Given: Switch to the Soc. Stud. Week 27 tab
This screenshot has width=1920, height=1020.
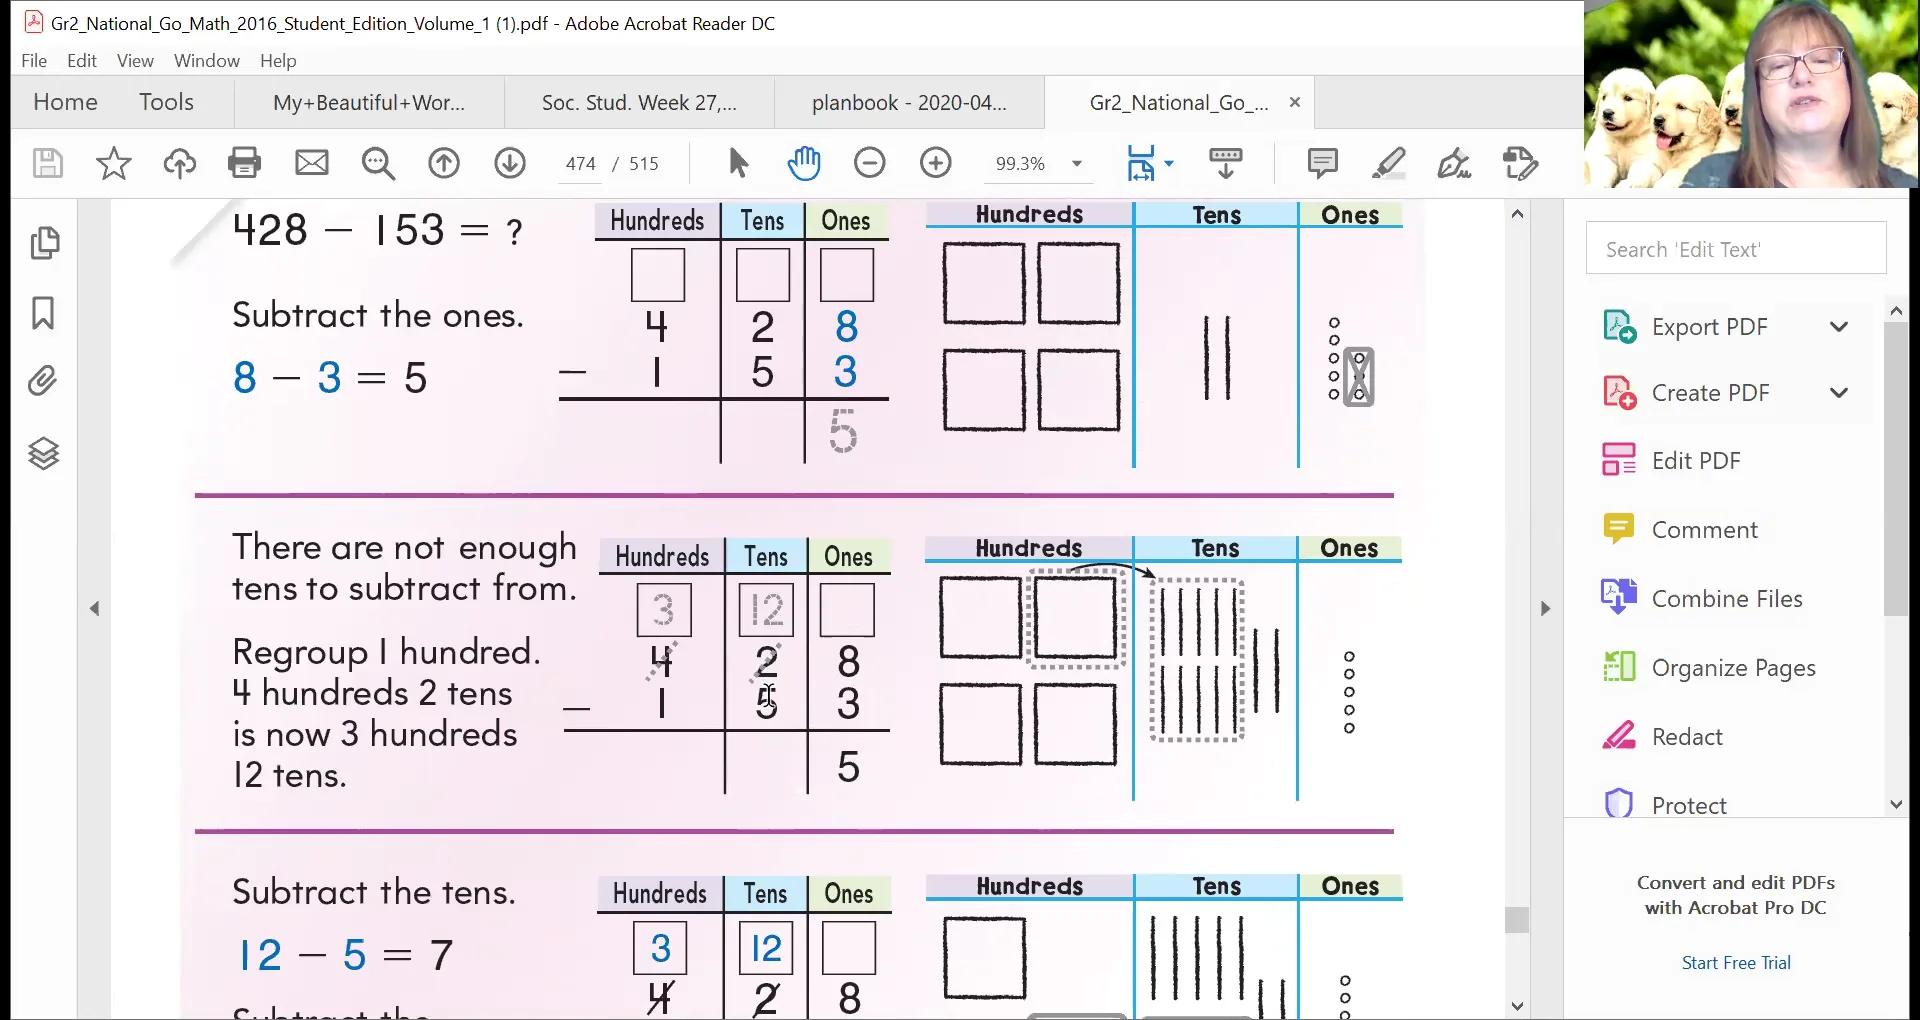Looking at the screenshot, I should click(x=639, y=103).
